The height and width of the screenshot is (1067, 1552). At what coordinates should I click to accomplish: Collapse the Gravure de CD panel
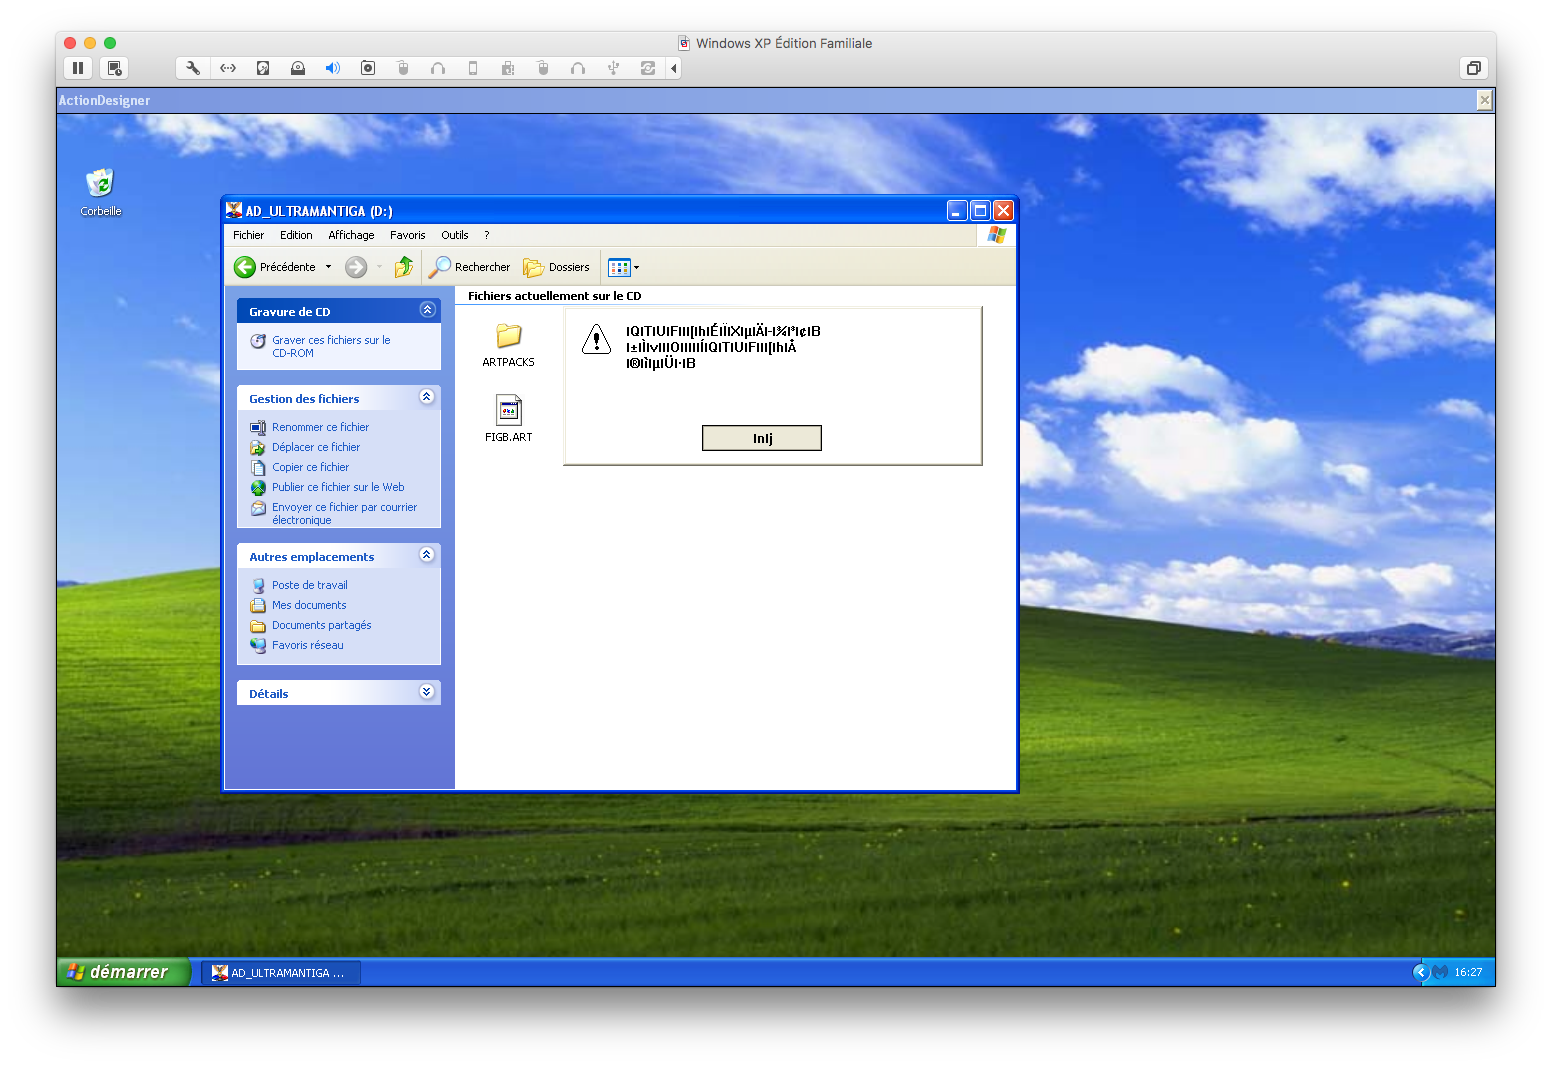click(x=427, y=310)
